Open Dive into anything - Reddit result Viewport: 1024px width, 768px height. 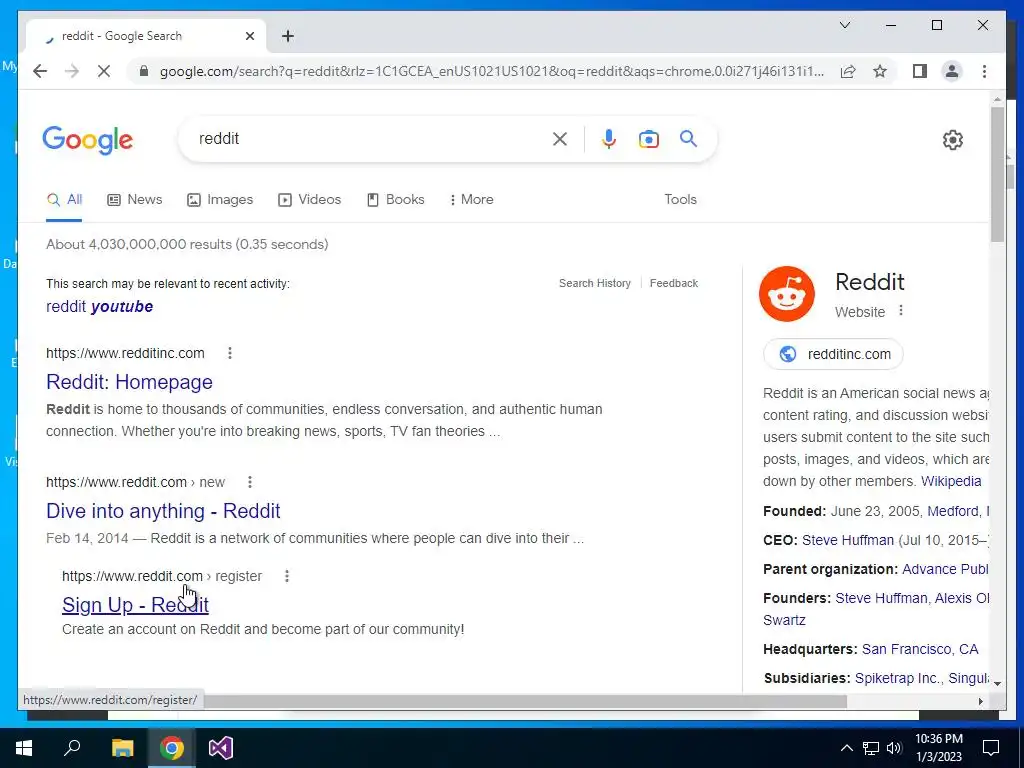click(163, 511)
